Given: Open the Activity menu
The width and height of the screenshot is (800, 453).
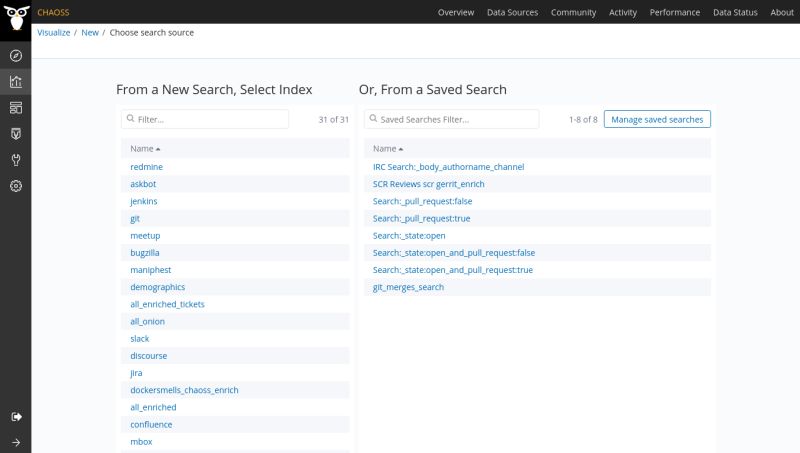Looking at the screenshot, I should pyautogui.click(x=622, y=12).
